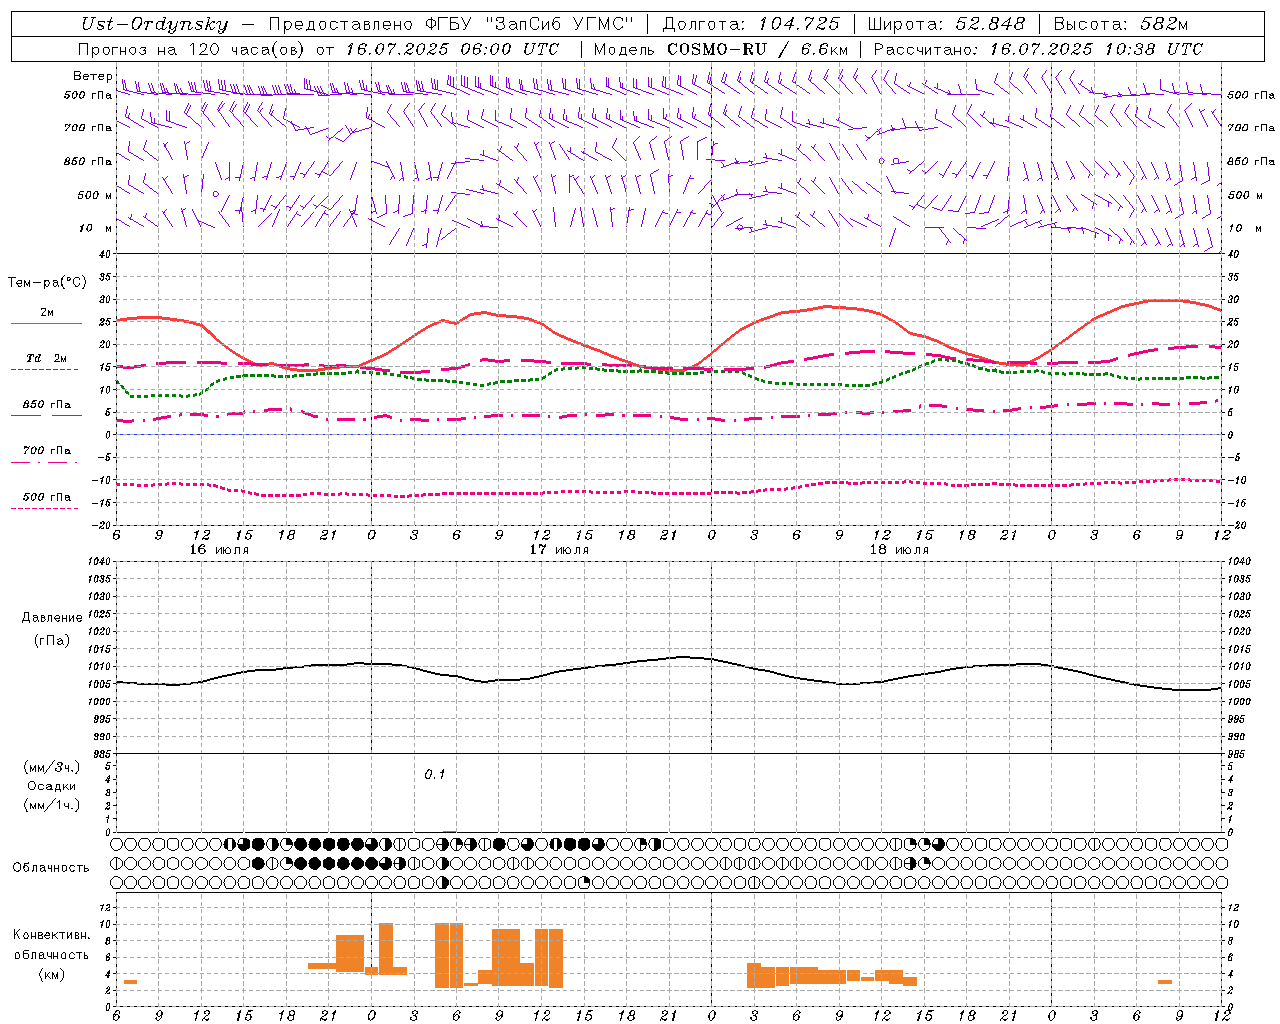Click the Давление pressure panel label
1280x1024 pixels.
coord(51,618)
